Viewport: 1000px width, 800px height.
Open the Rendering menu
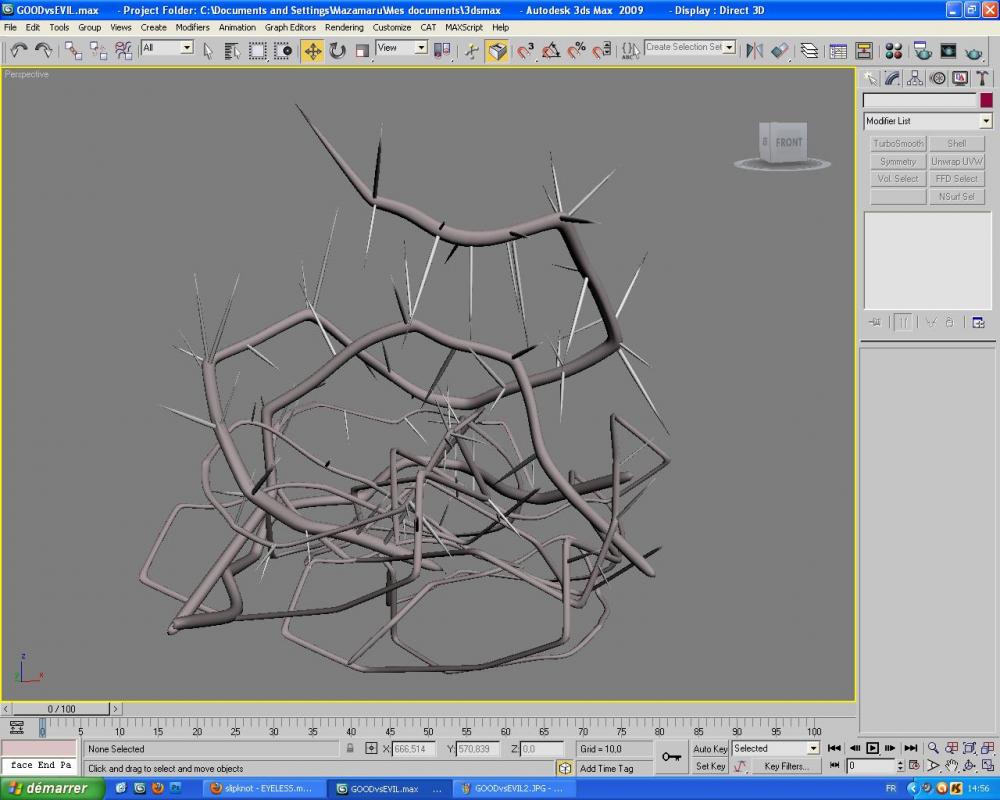[x=344, y=27]
